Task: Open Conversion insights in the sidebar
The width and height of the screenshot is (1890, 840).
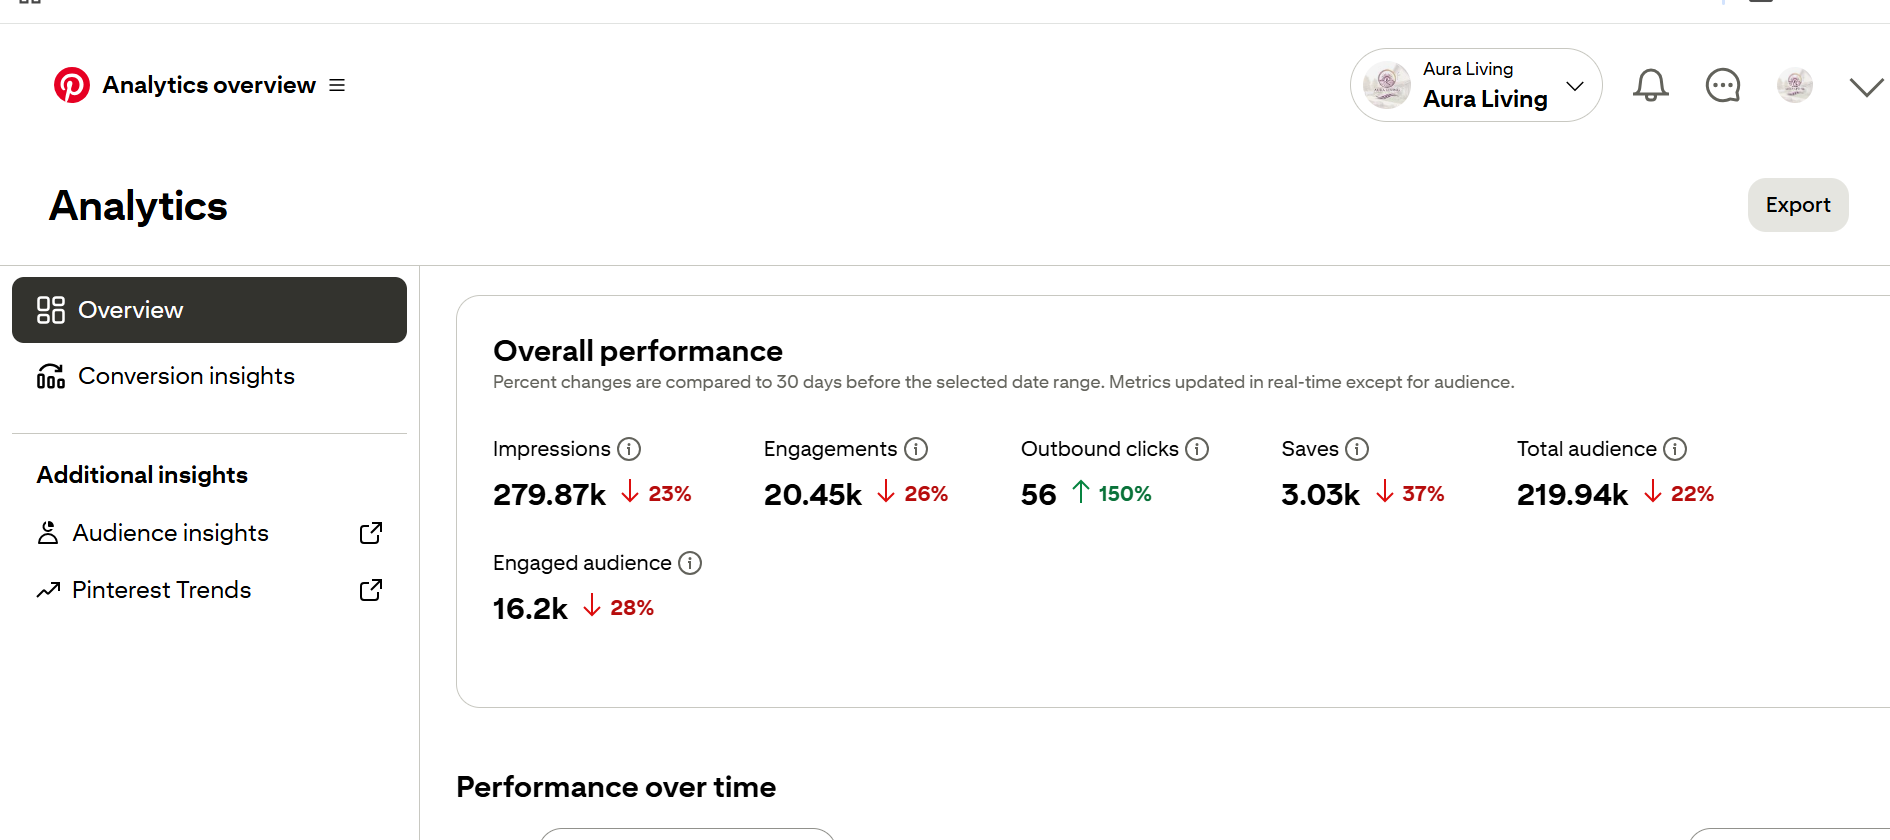Action: click(186, 376)
